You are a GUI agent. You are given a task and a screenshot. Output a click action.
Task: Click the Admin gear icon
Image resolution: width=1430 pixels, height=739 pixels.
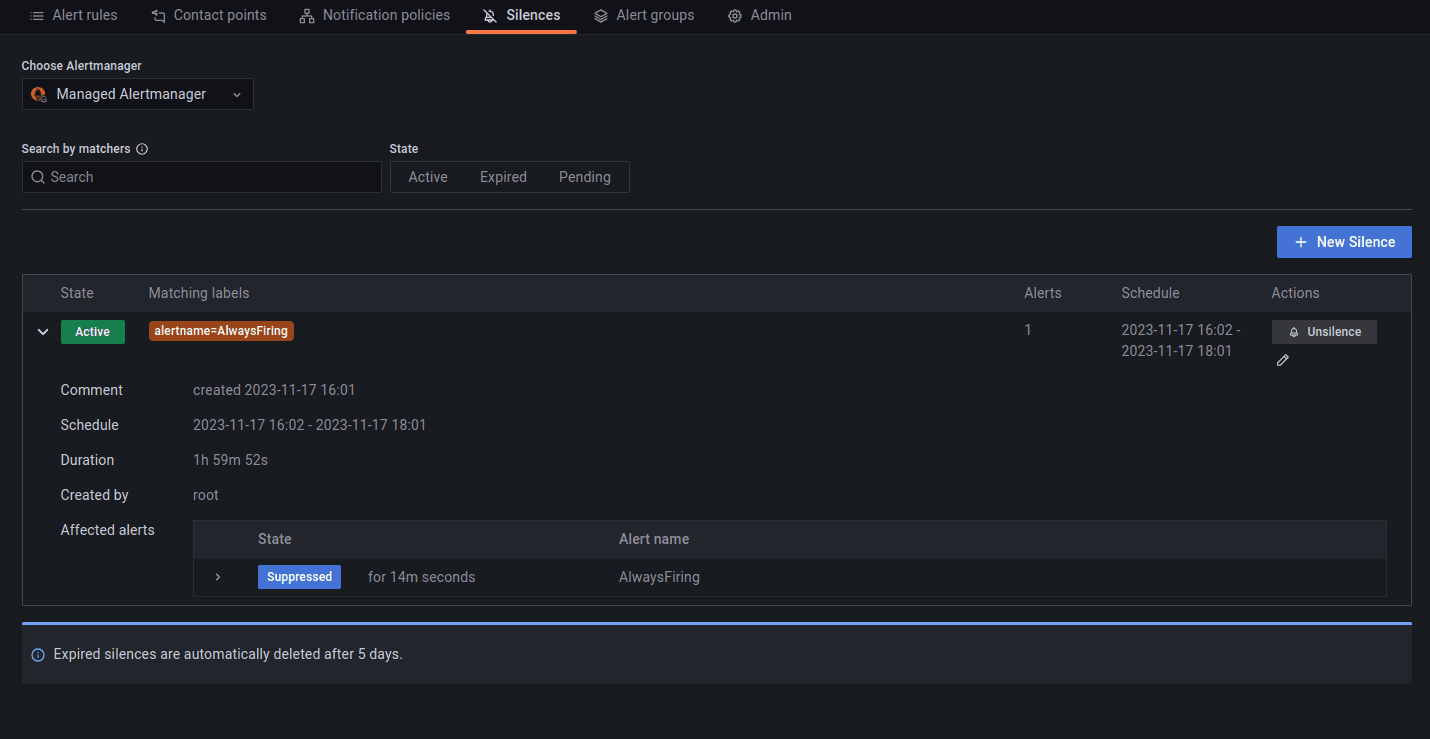[x=735, y=16]
